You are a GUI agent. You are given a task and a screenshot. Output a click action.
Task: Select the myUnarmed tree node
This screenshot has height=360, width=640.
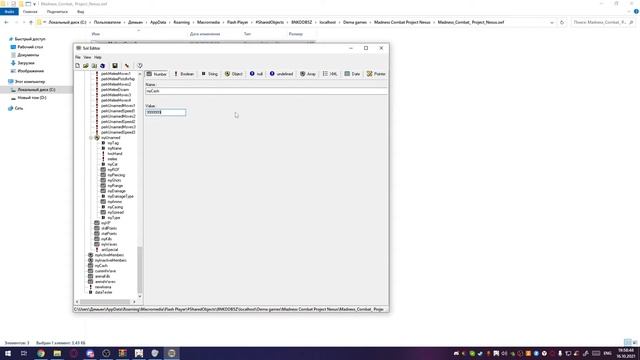(x=110, y=138)
